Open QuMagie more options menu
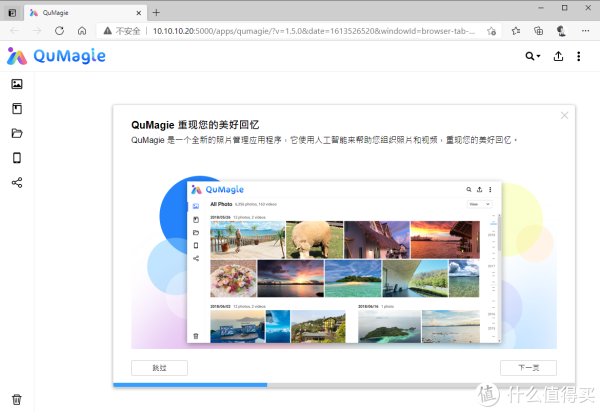600x412 pixels. tap(579, 56)
